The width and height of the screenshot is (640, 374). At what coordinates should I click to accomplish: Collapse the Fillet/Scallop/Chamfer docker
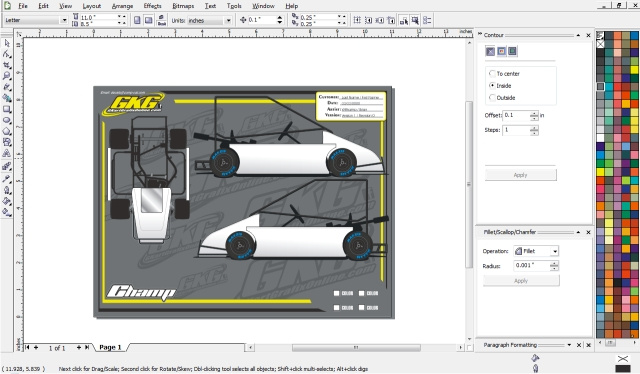point(578,232)
